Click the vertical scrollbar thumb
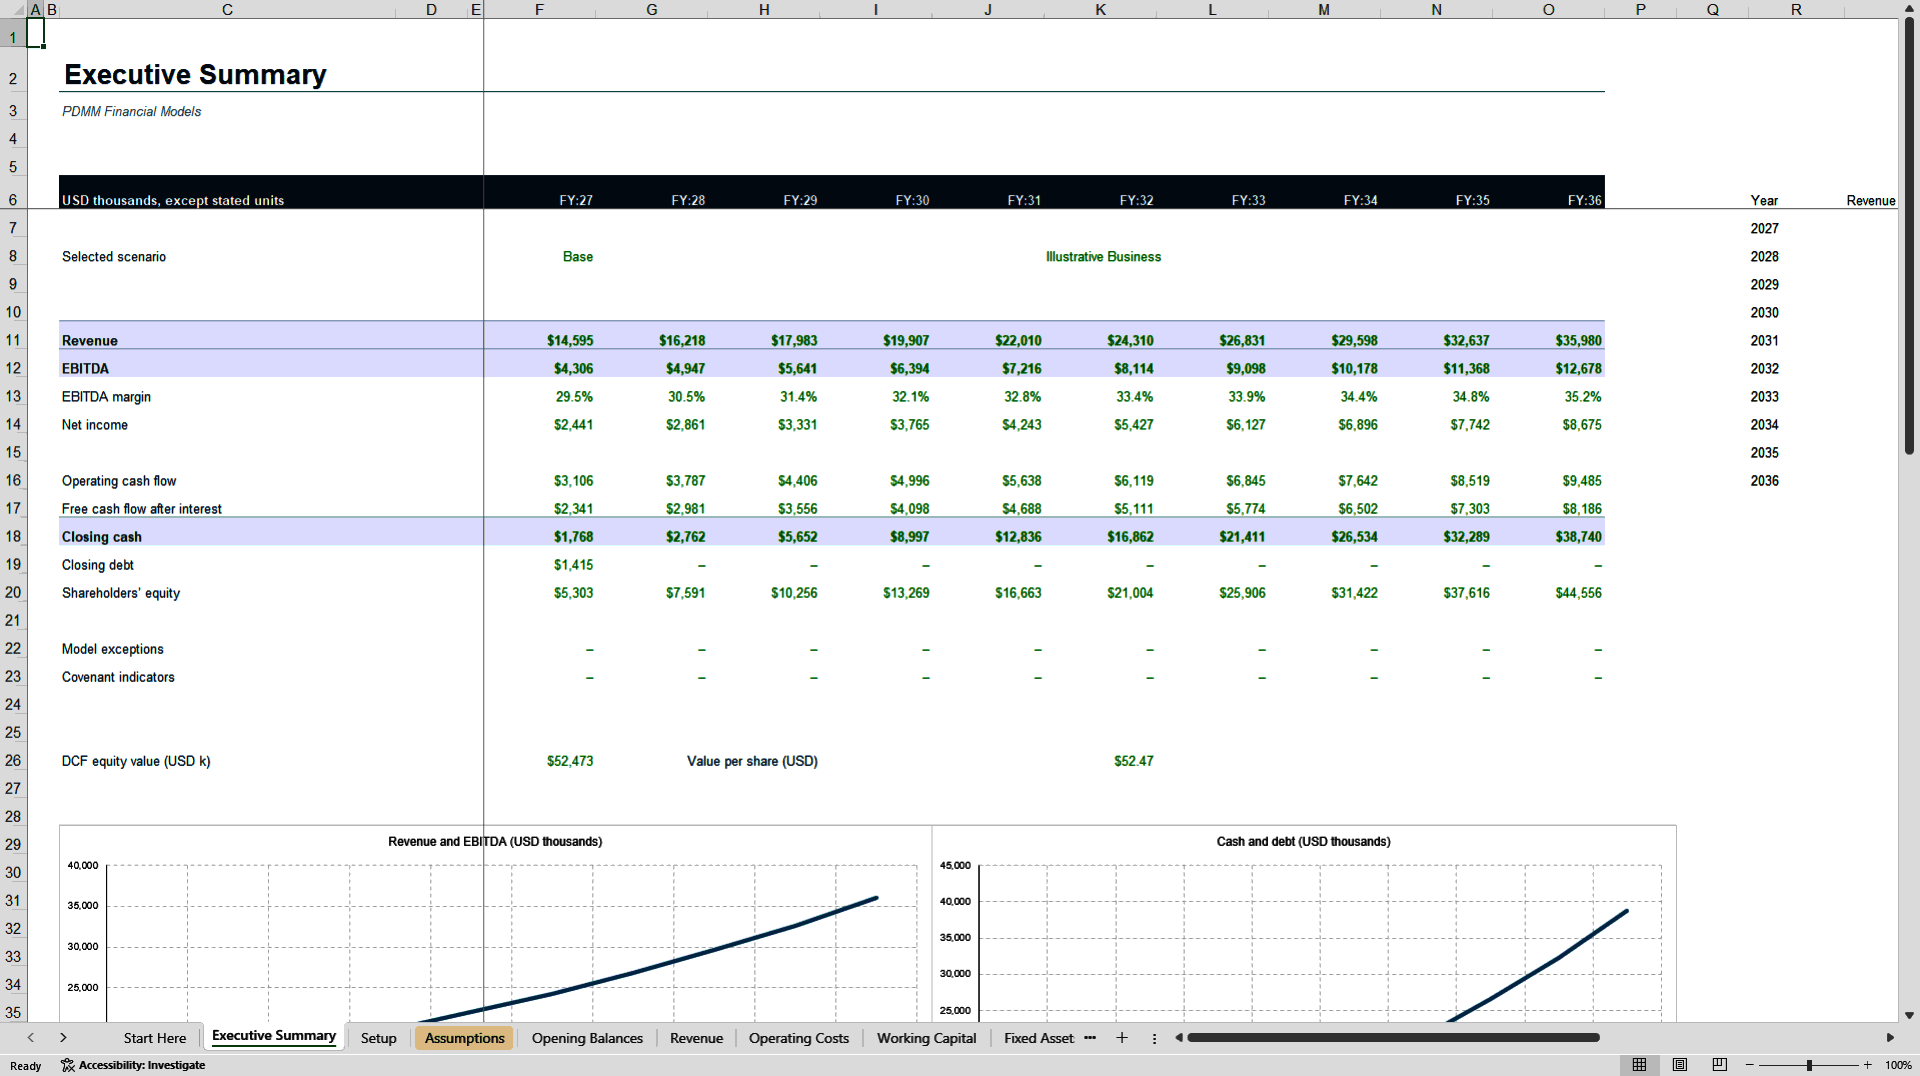Image resolution: width=1920 pixels, height=1076 pixels. tap(1909, 235)
